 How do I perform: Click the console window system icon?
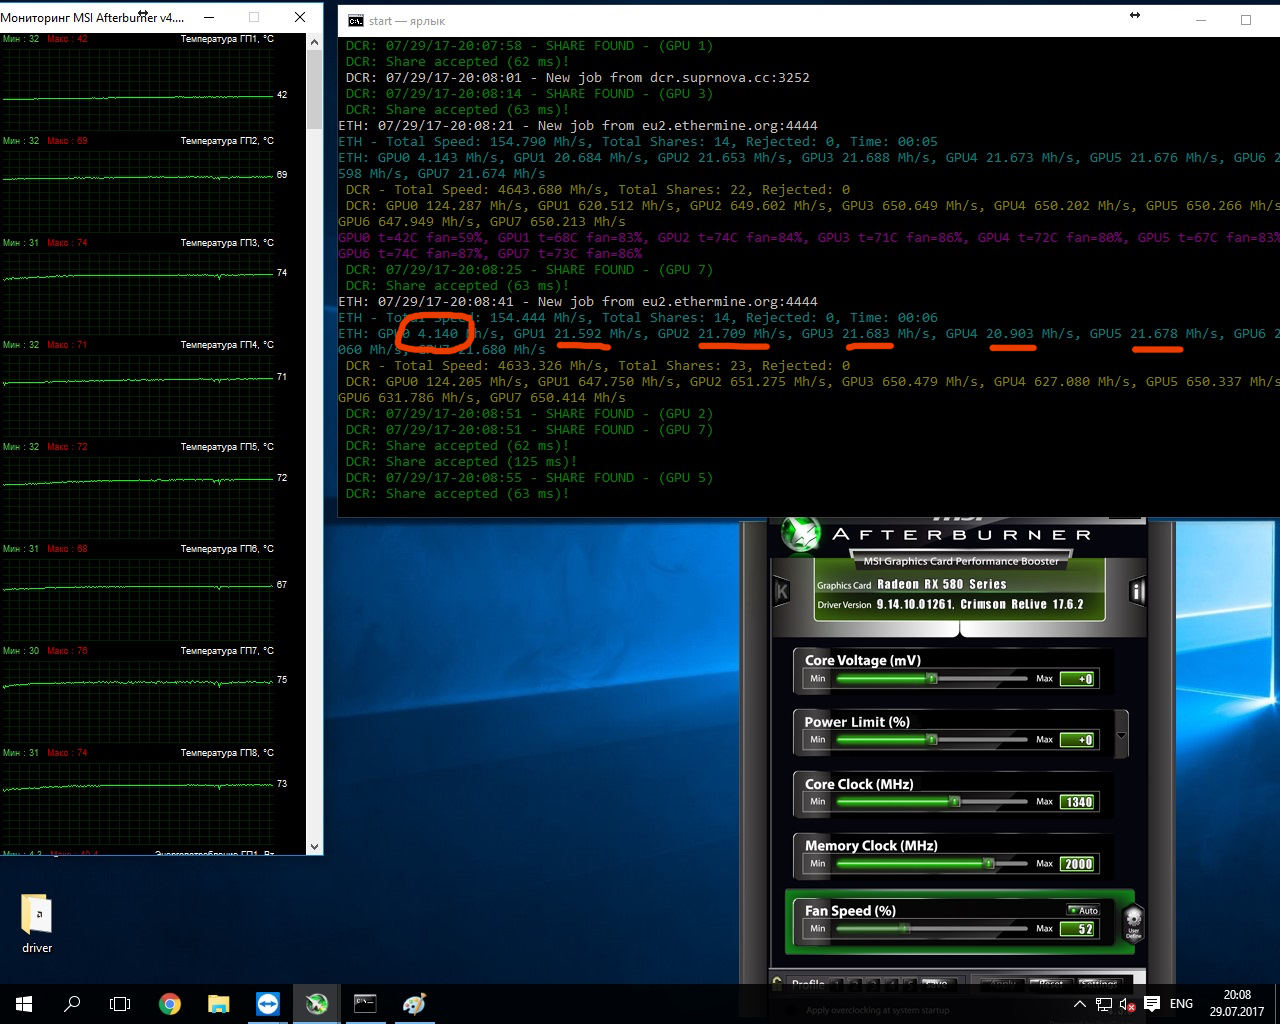click(x=356, y=20)
